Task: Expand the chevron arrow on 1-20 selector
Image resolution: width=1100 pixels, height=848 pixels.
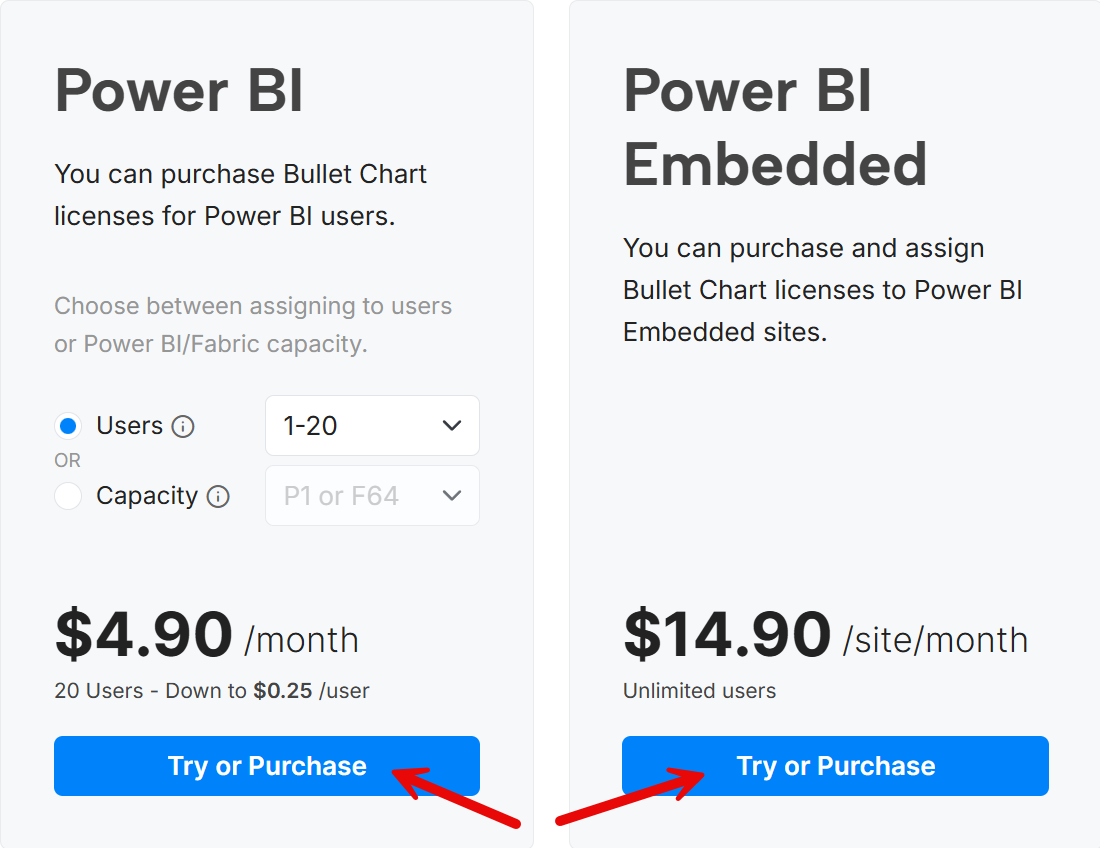Action: (x=452, y=426)
